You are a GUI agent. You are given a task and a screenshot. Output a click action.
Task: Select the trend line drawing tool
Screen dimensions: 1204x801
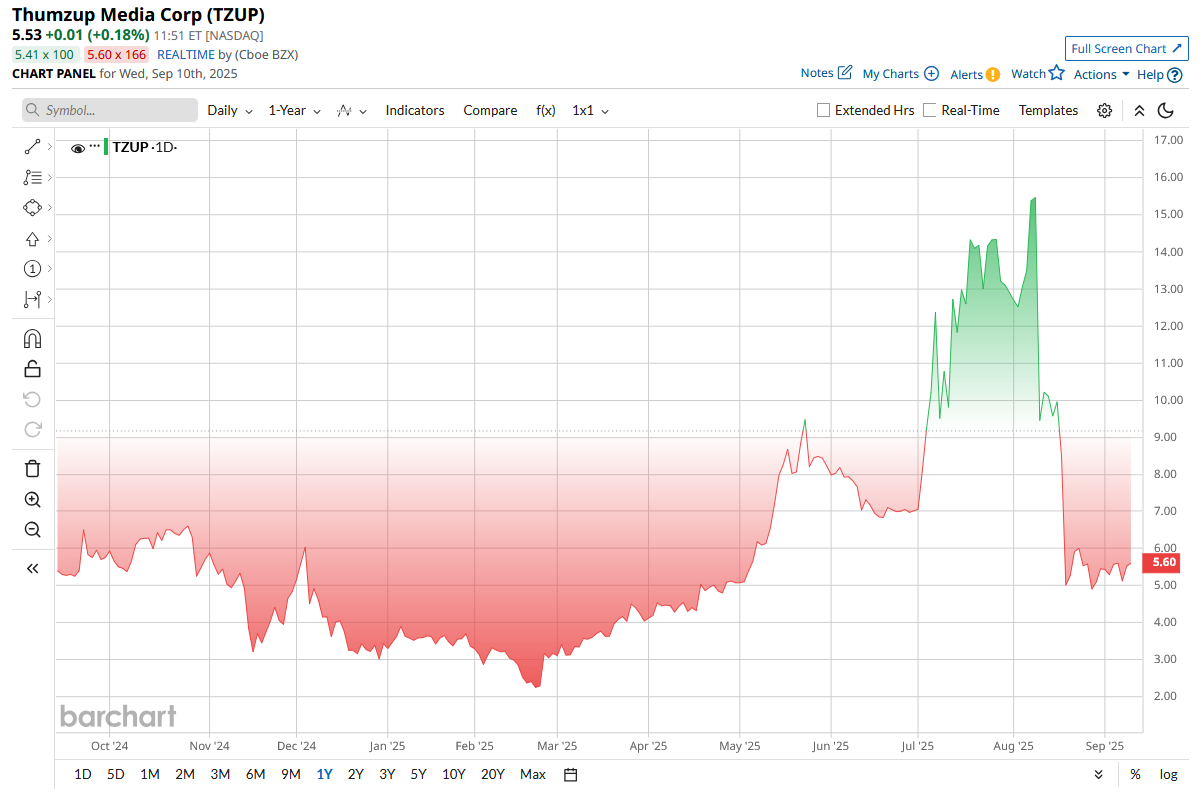pyautogui.click(x=32, y=147)
